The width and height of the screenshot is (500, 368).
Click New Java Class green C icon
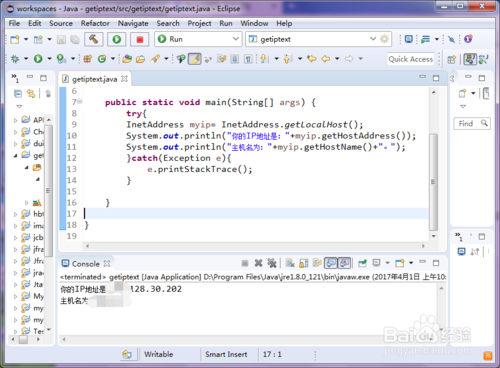[x=102, y=59]
